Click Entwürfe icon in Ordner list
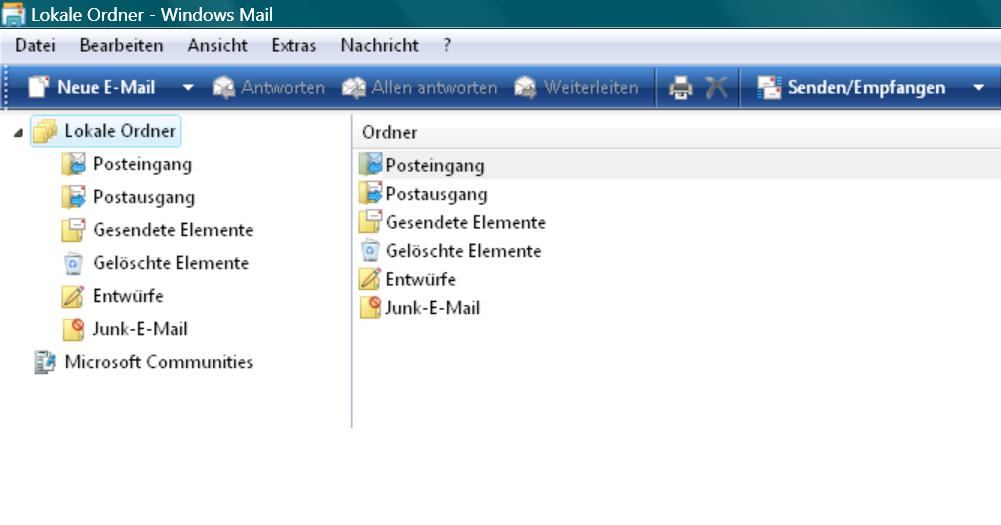This screenshot has width=1001, height=525. click(370, 279)
